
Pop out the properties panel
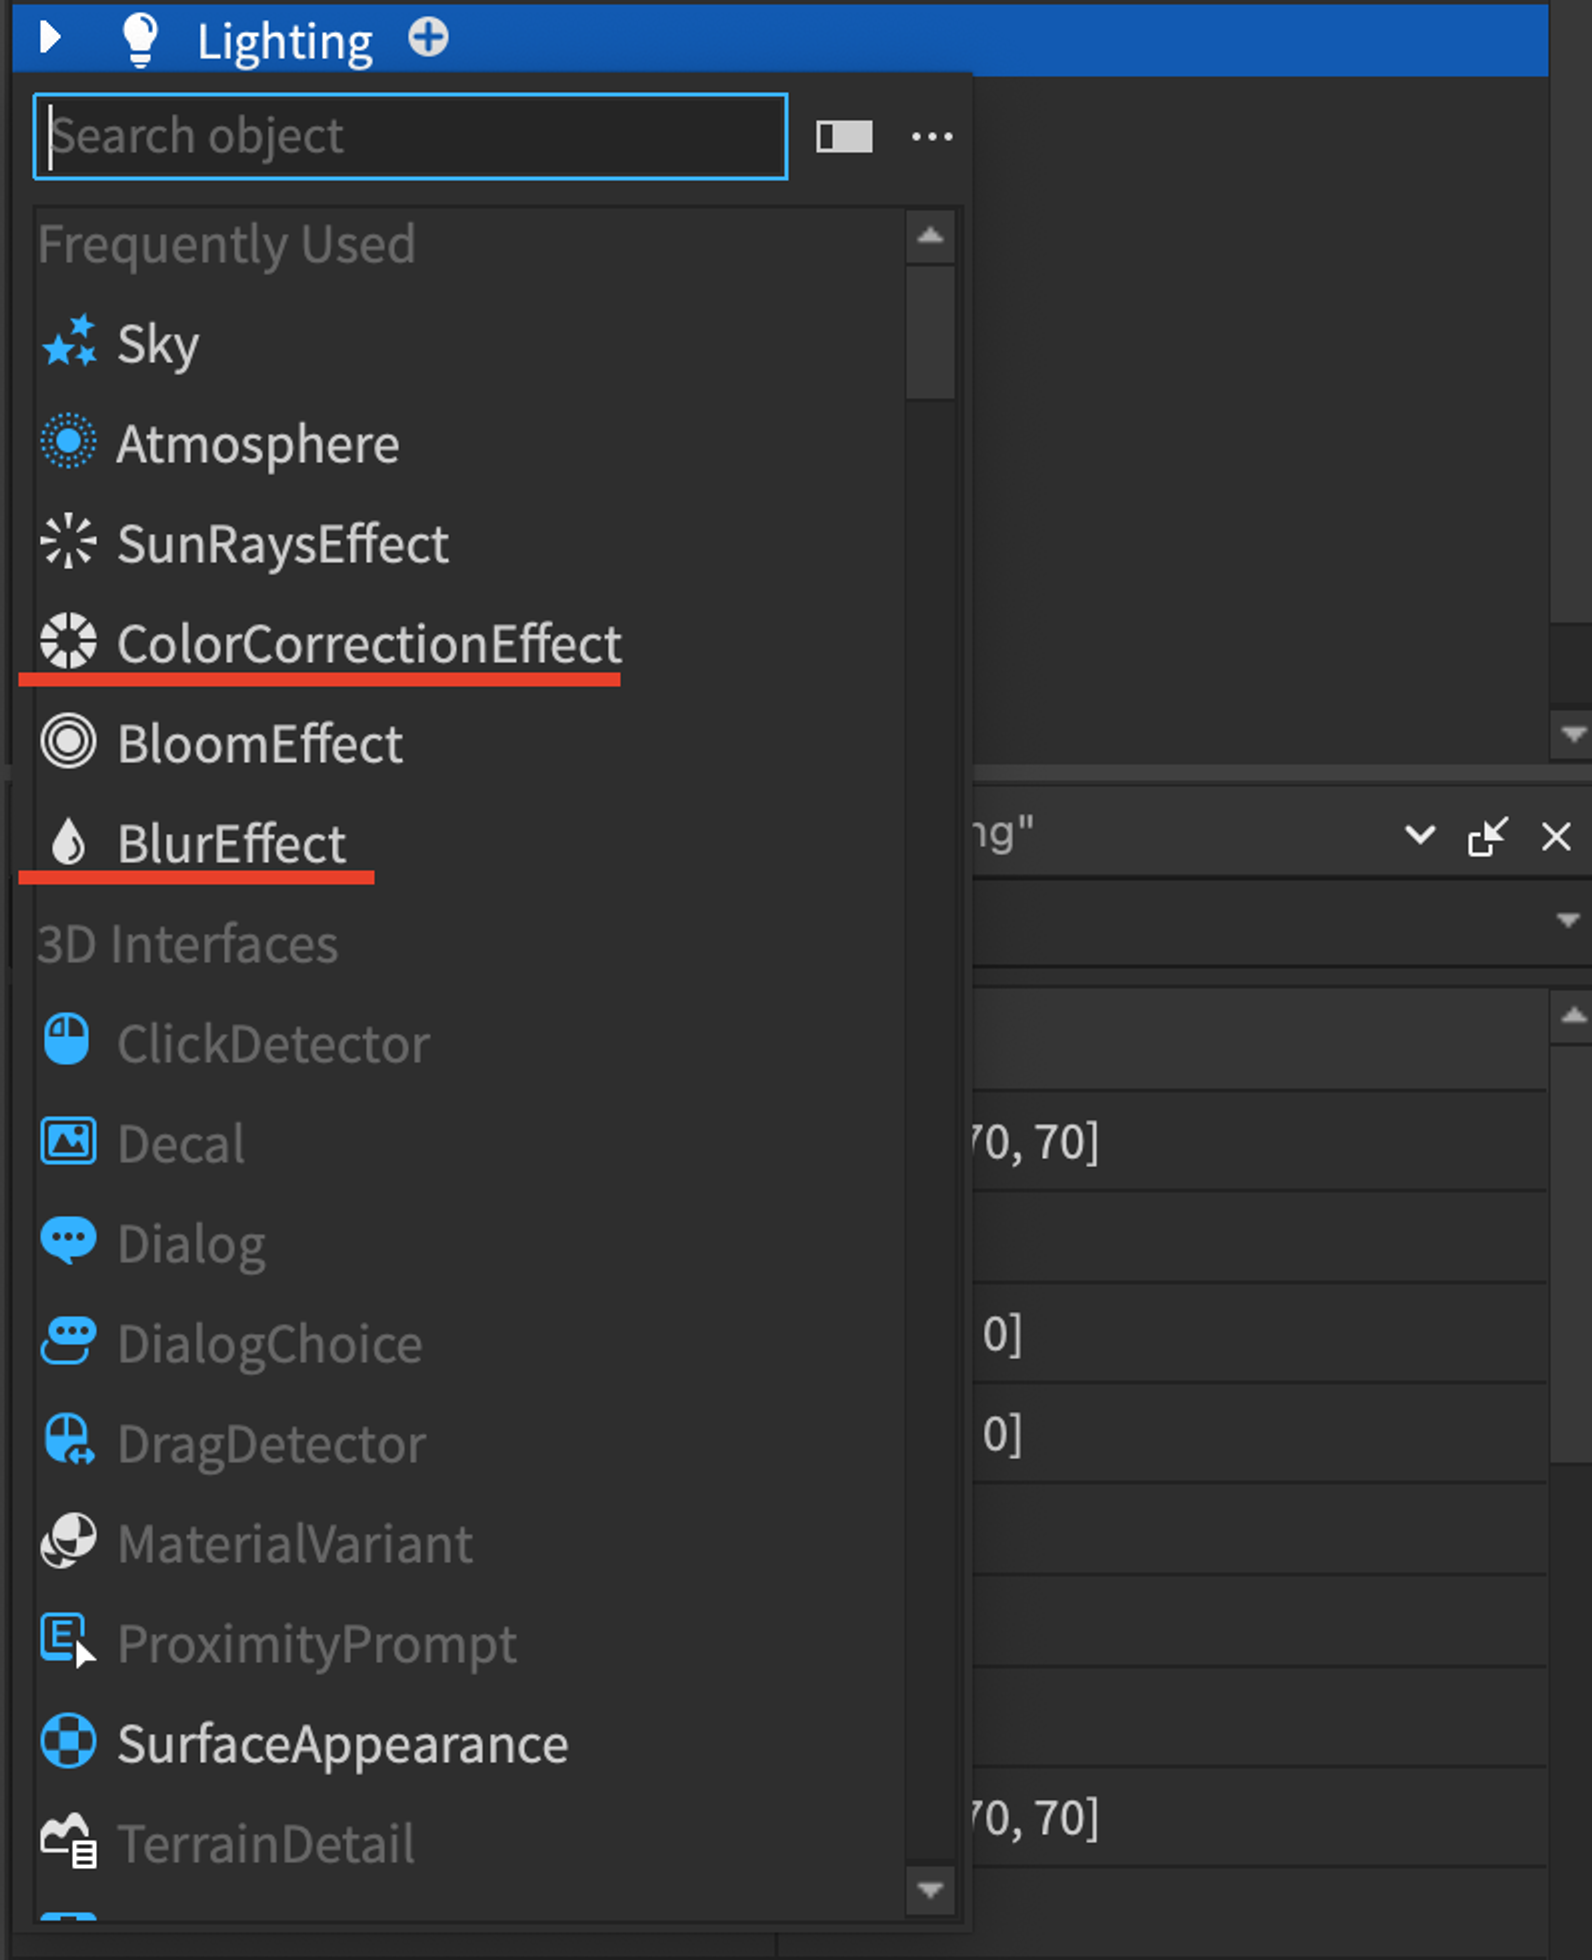1488,836
